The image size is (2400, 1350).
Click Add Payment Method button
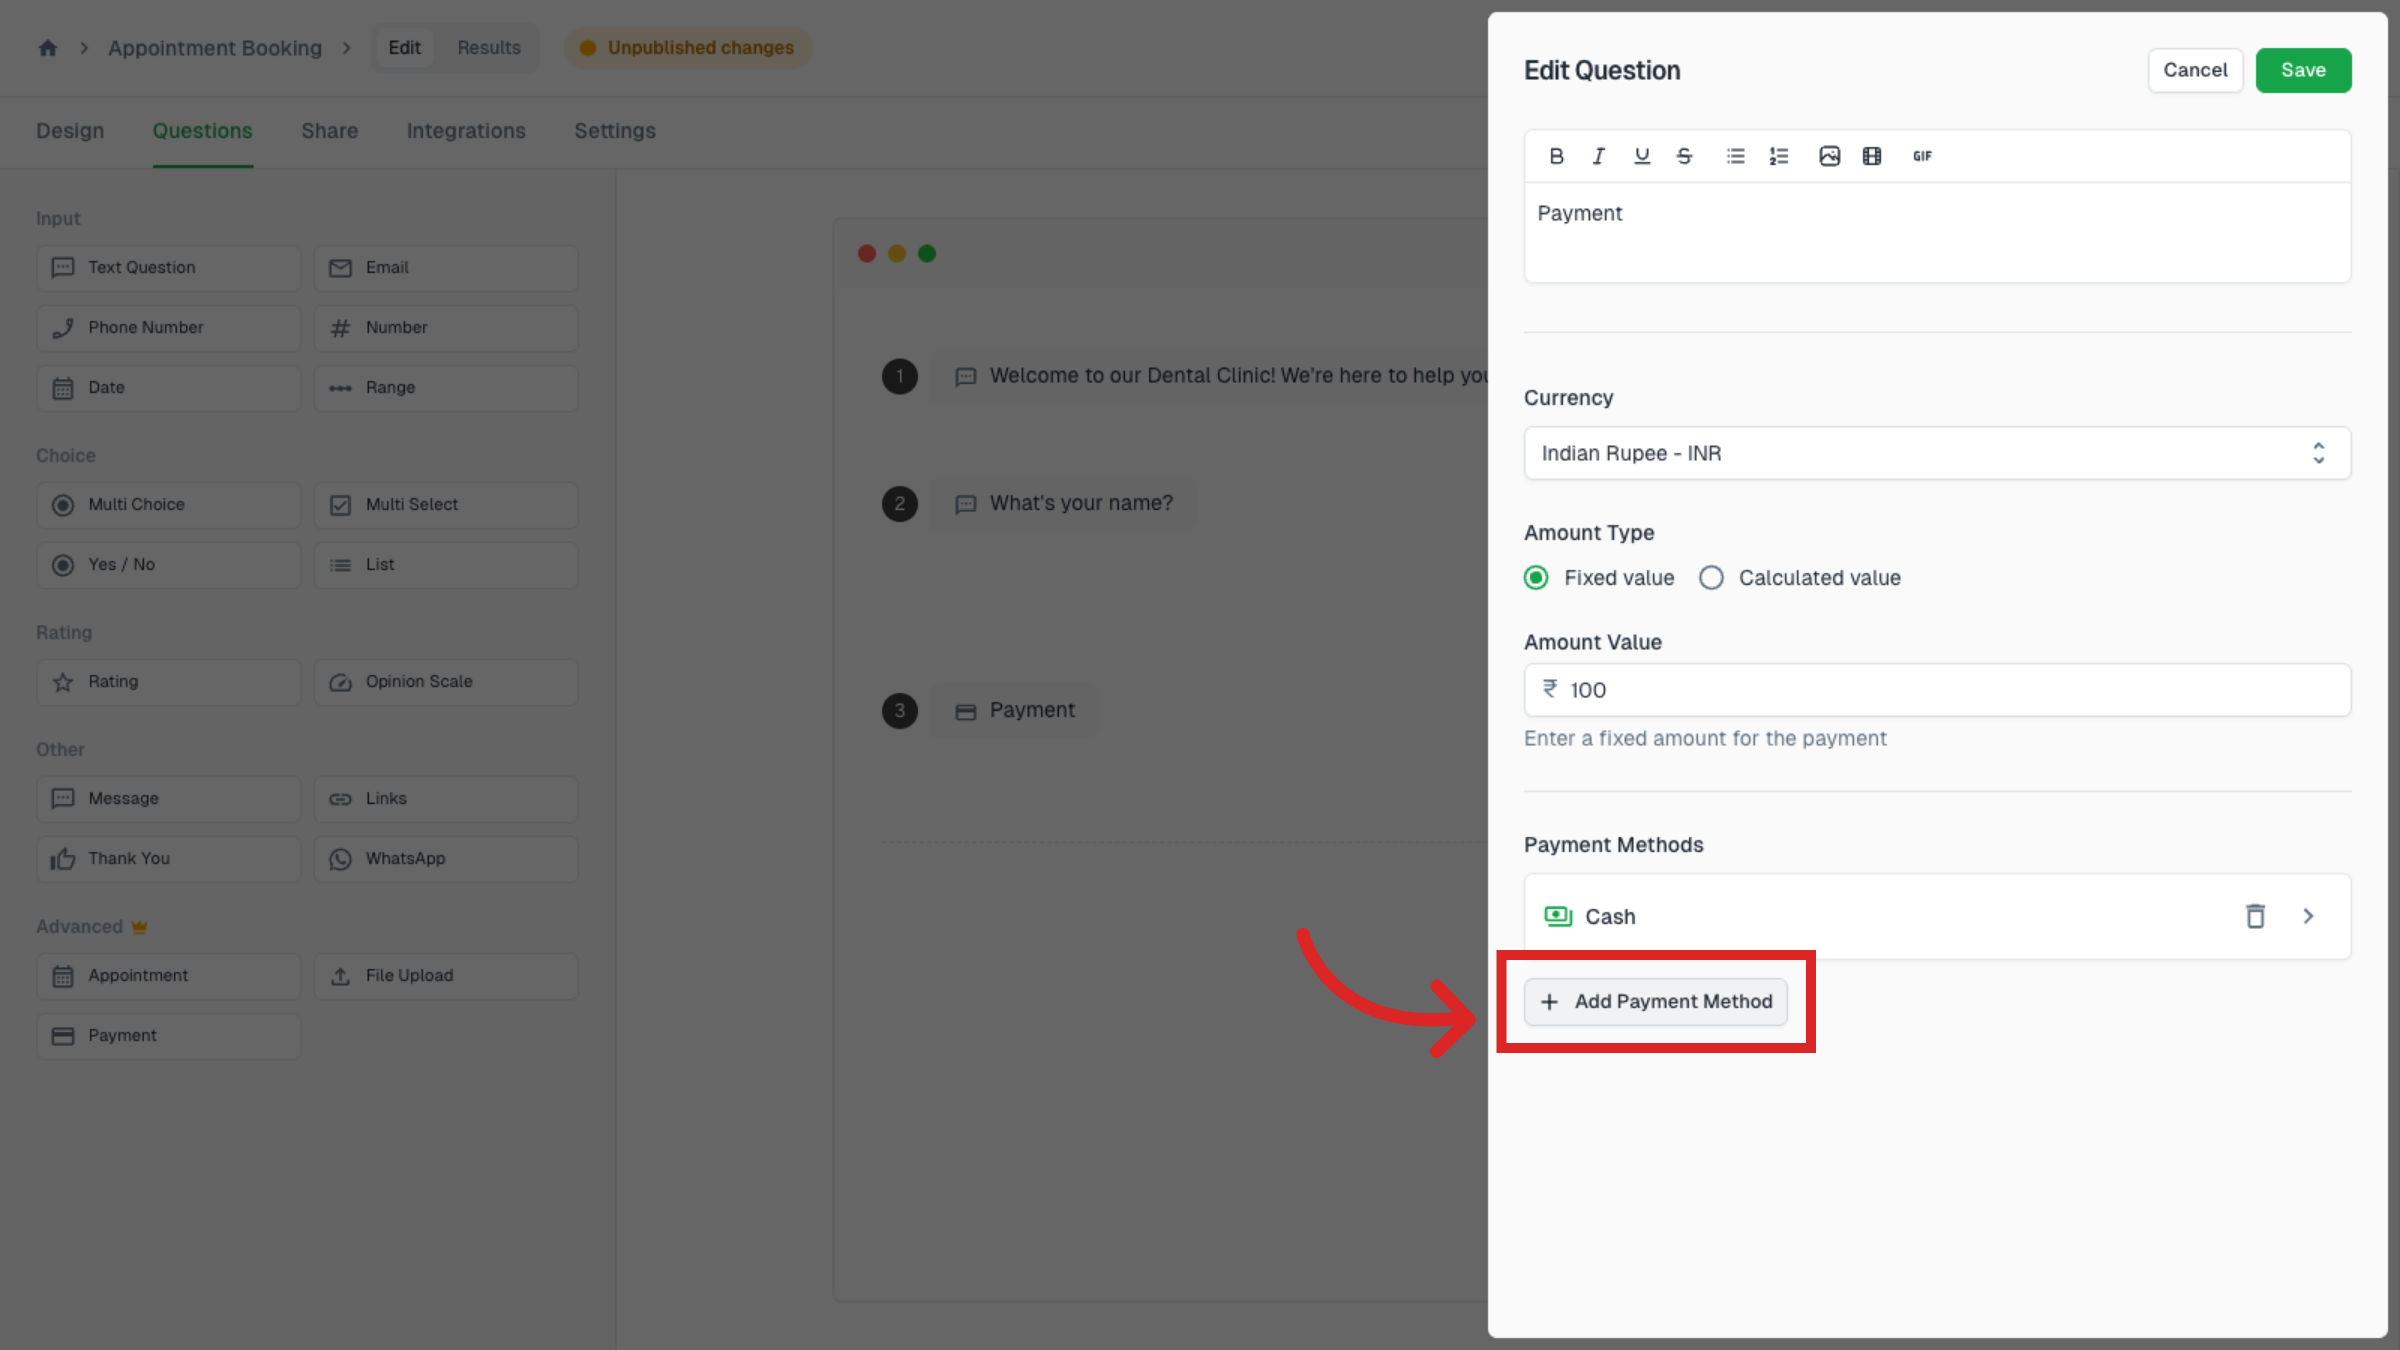coord(1655,1001)
